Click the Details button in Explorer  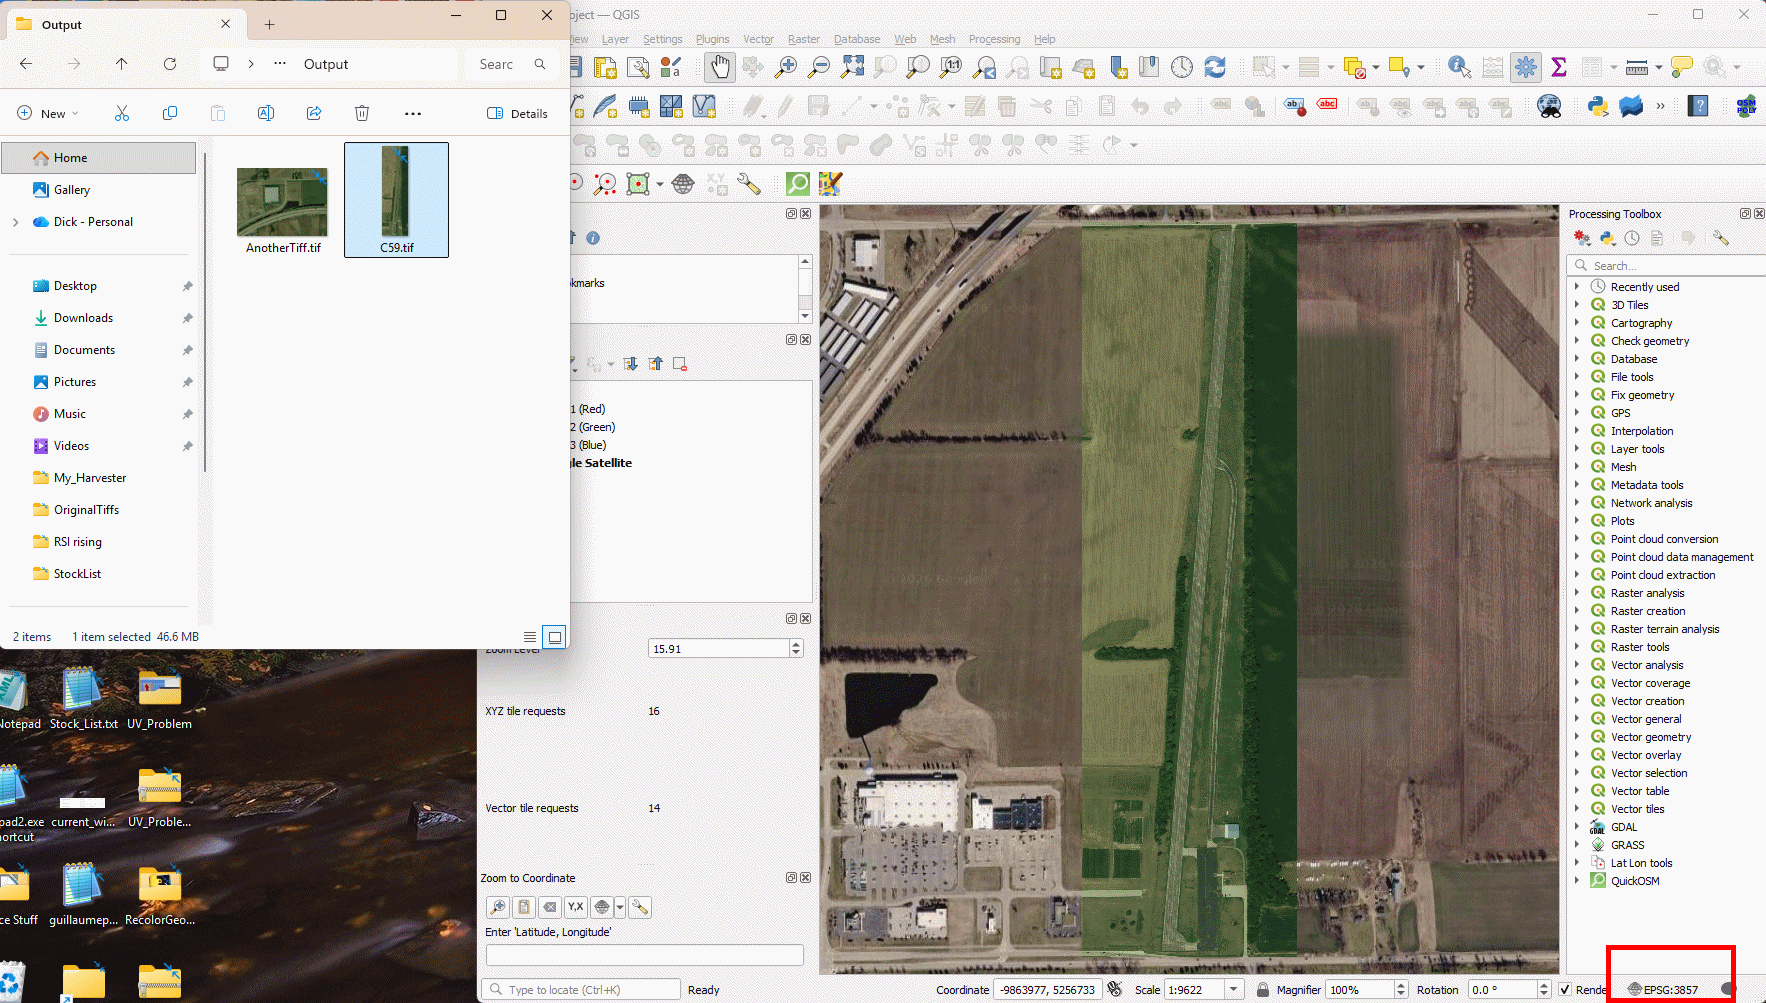517,113
